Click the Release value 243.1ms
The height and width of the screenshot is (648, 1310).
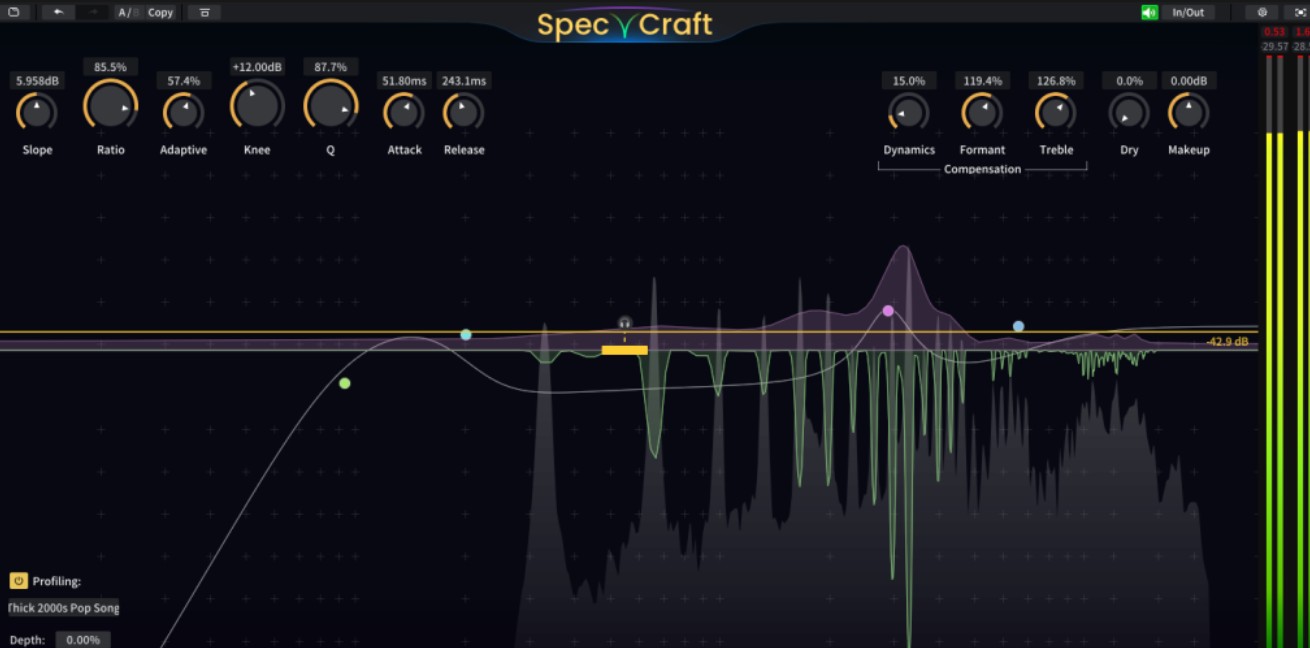click(464, 81)
